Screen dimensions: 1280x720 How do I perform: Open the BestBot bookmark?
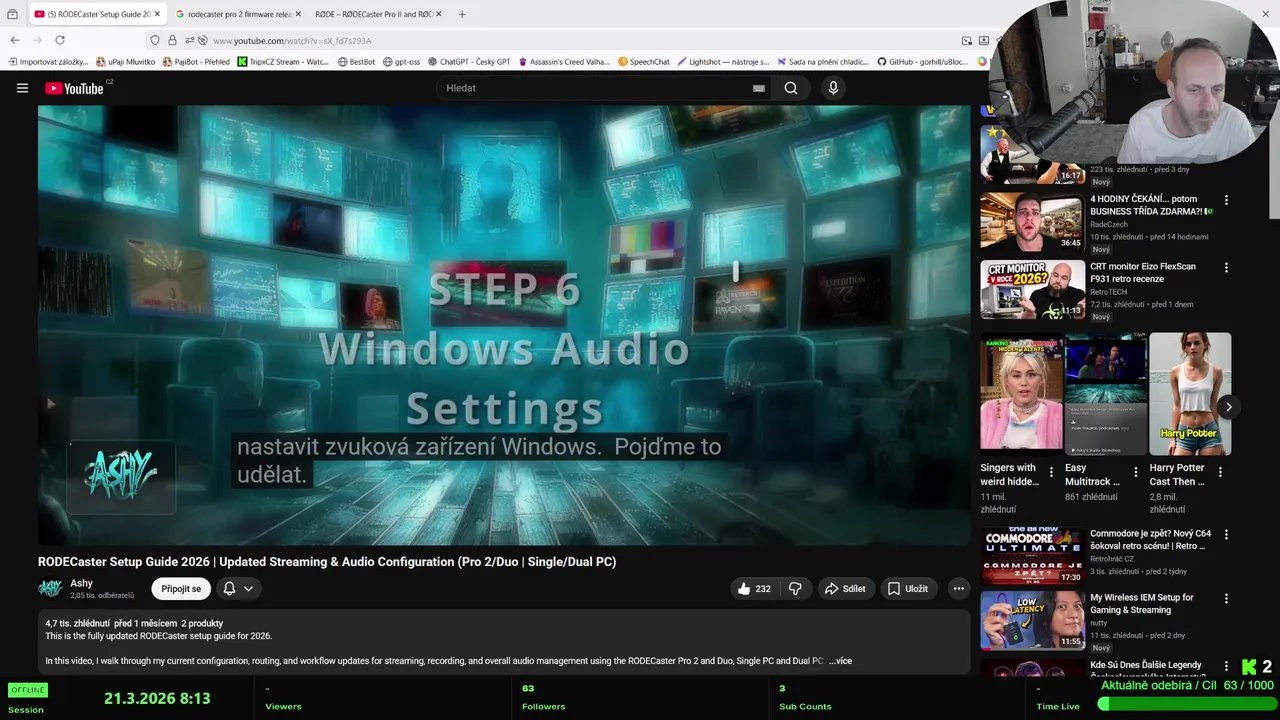point(356,62)
